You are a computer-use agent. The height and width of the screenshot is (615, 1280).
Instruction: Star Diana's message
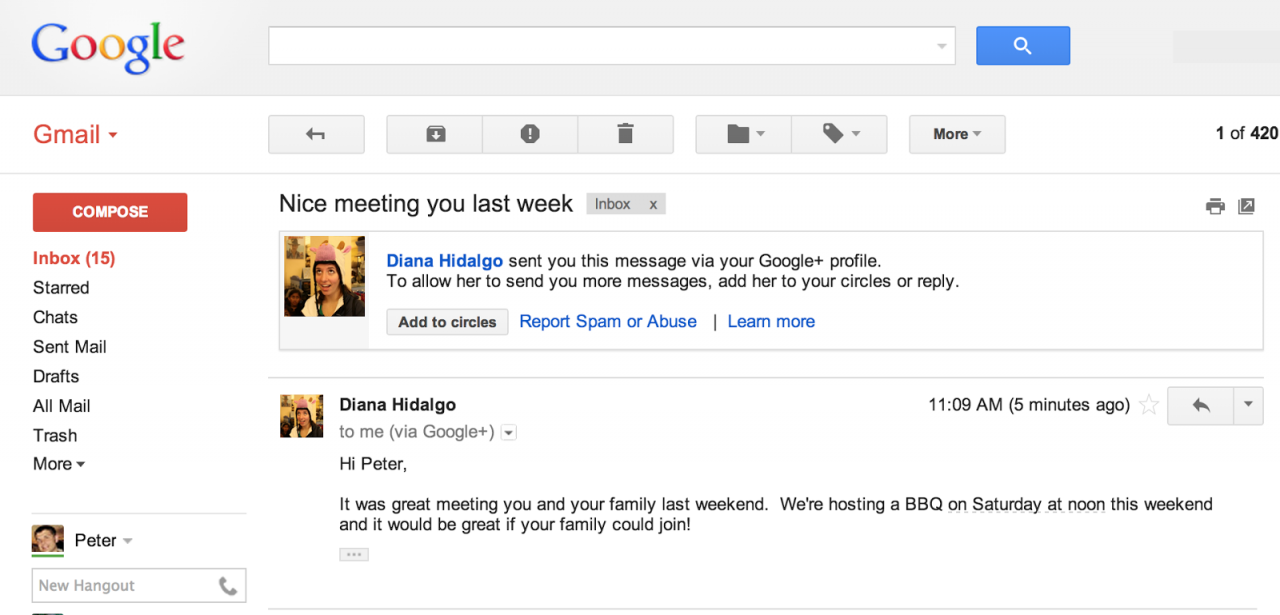(1148, 405)
